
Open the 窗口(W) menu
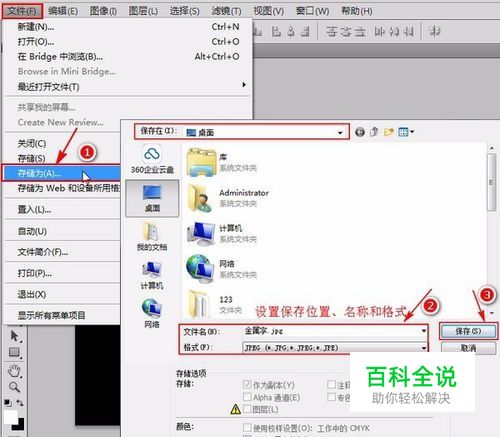click(312, 11)
